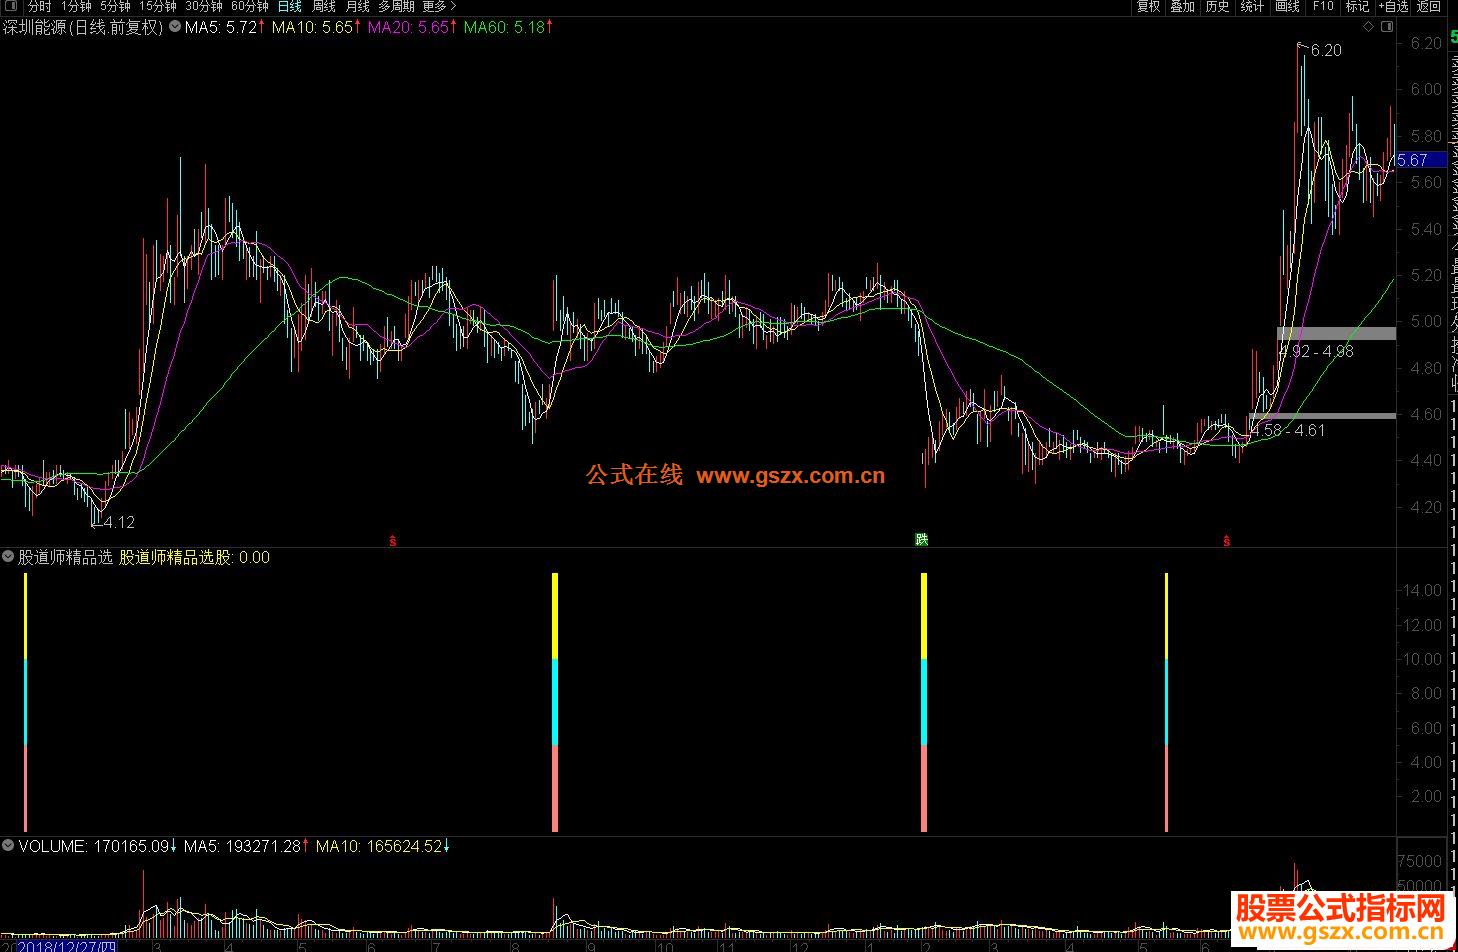Click the 股道师精品选股: 0.00 value label
The image size is (1458, 952).
point(194,557)
